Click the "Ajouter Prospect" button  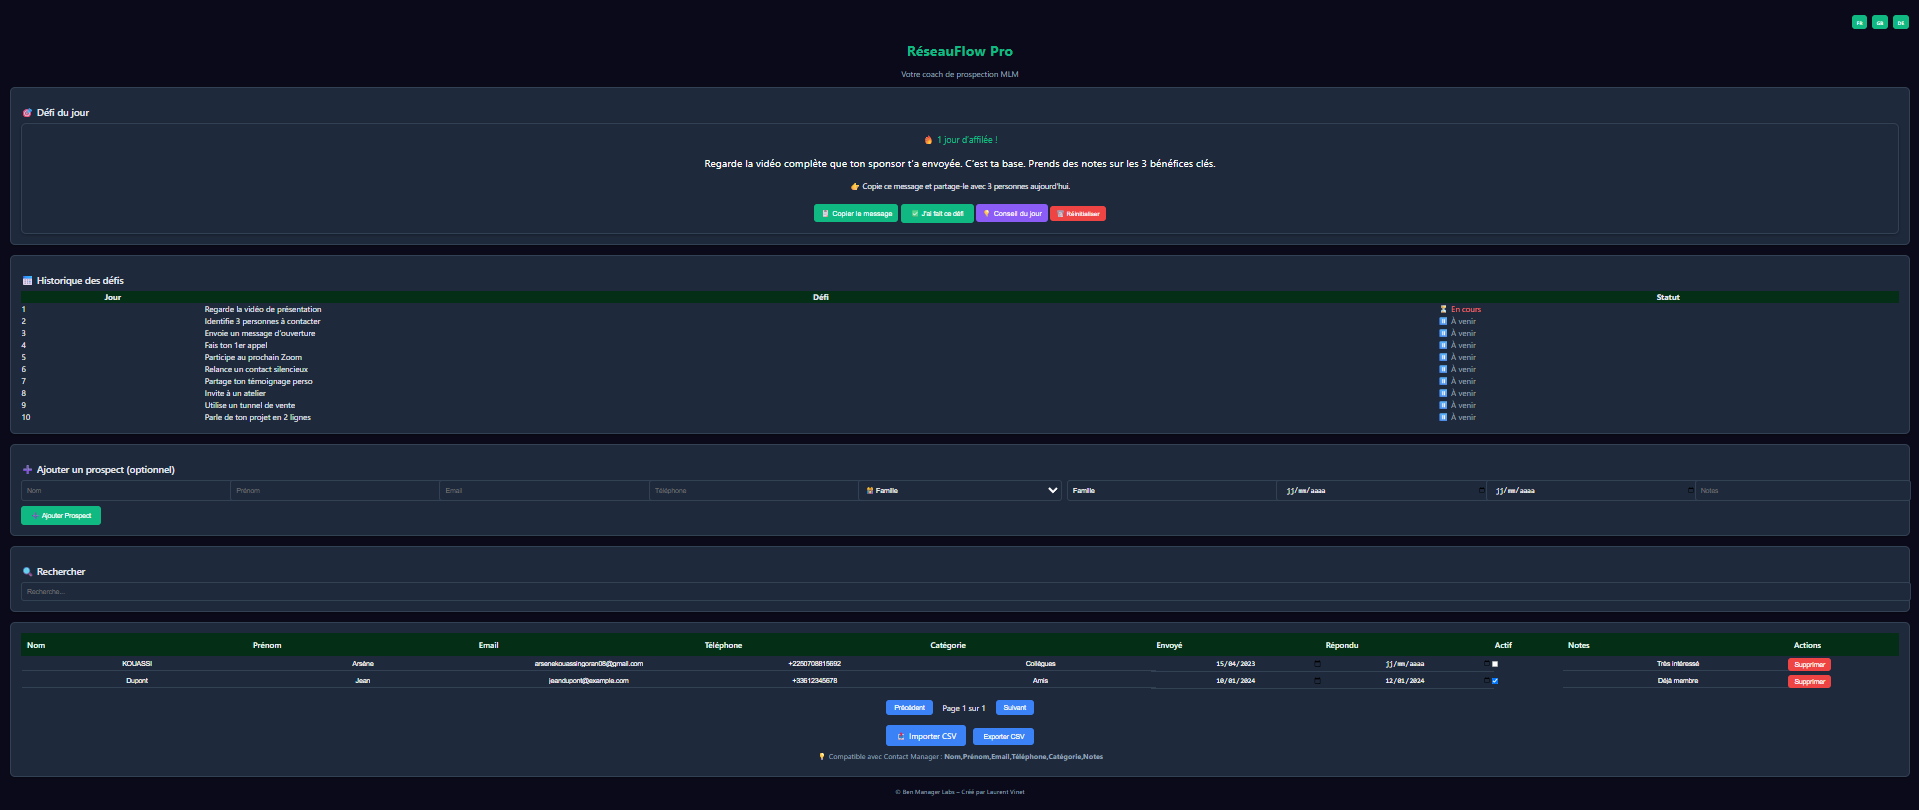(61, 516)
